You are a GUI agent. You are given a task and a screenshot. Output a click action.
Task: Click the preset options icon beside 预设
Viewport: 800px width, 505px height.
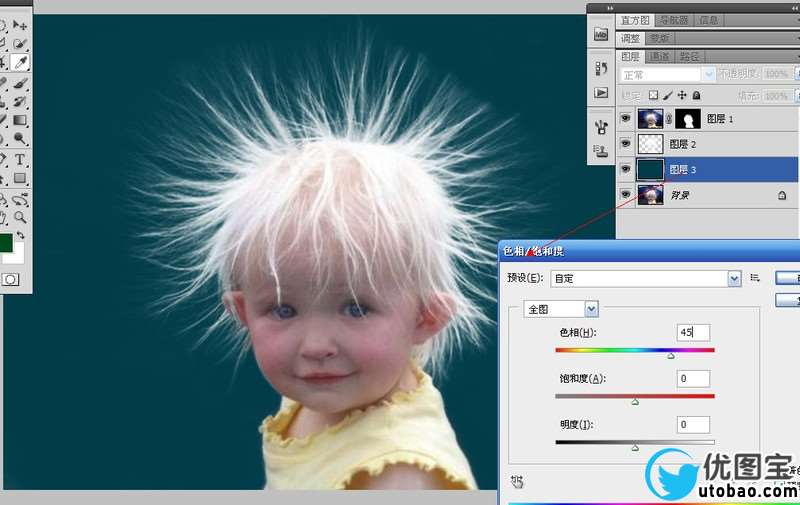[x=755, y=278]
